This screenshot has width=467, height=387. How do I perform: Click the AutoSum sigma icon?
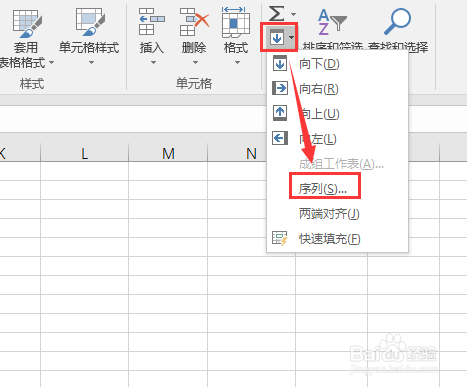277,13
